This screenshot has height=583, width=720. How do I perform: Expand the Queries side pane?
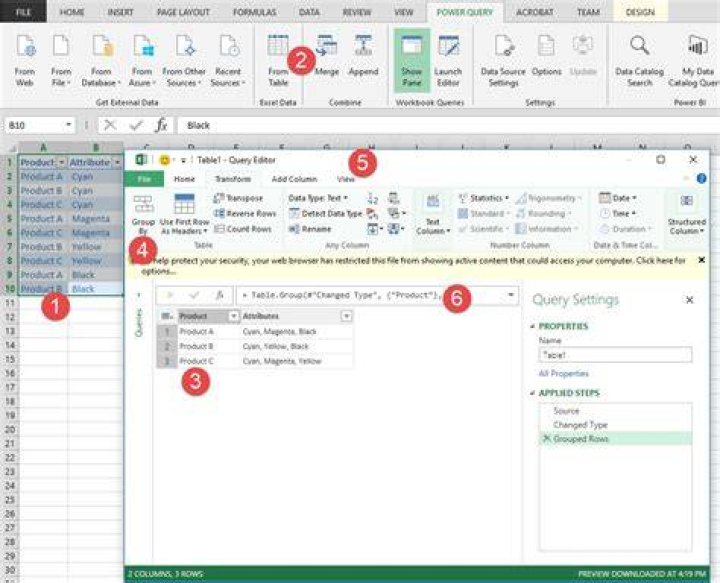coord(139,295)
